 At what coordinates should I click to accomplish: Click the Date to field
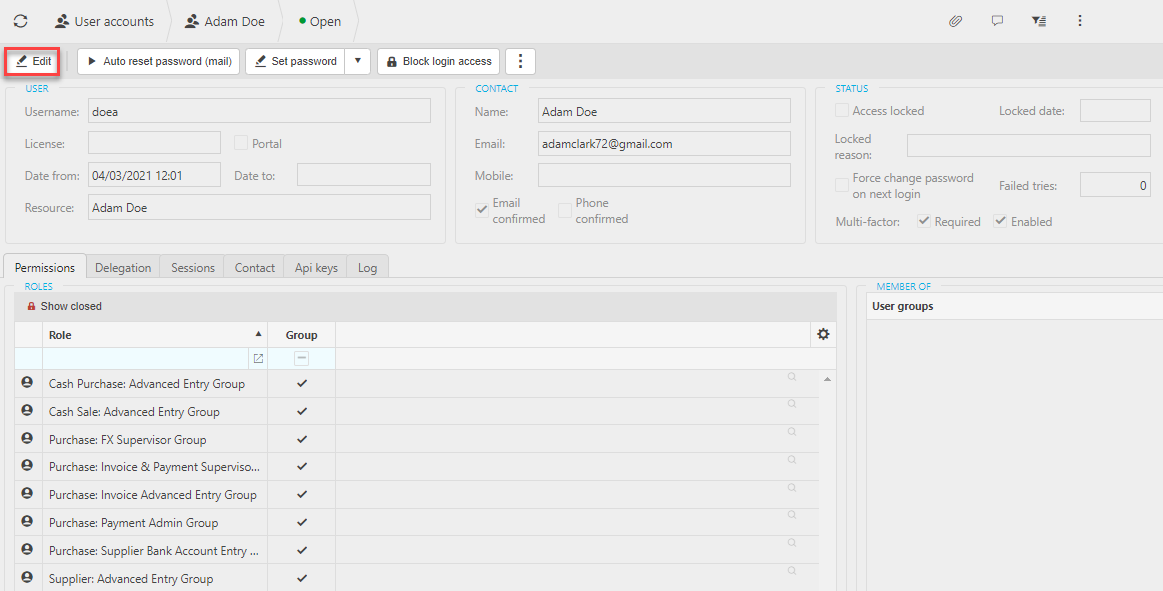363,175
